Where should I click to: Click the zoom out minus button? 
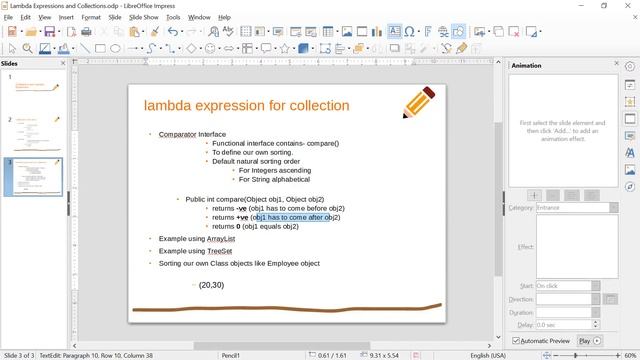pyautogui.click(x=556, y=356)
